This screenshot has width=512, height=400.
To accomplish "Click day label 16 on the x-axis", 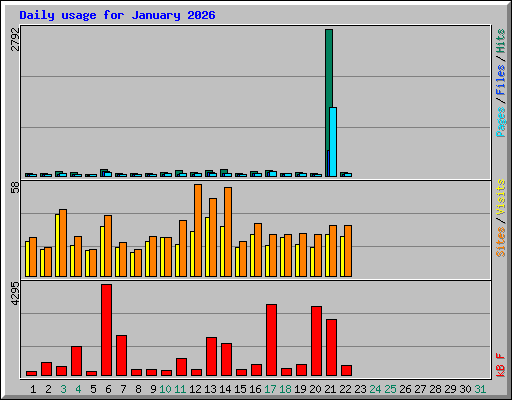I will (255, 389).
